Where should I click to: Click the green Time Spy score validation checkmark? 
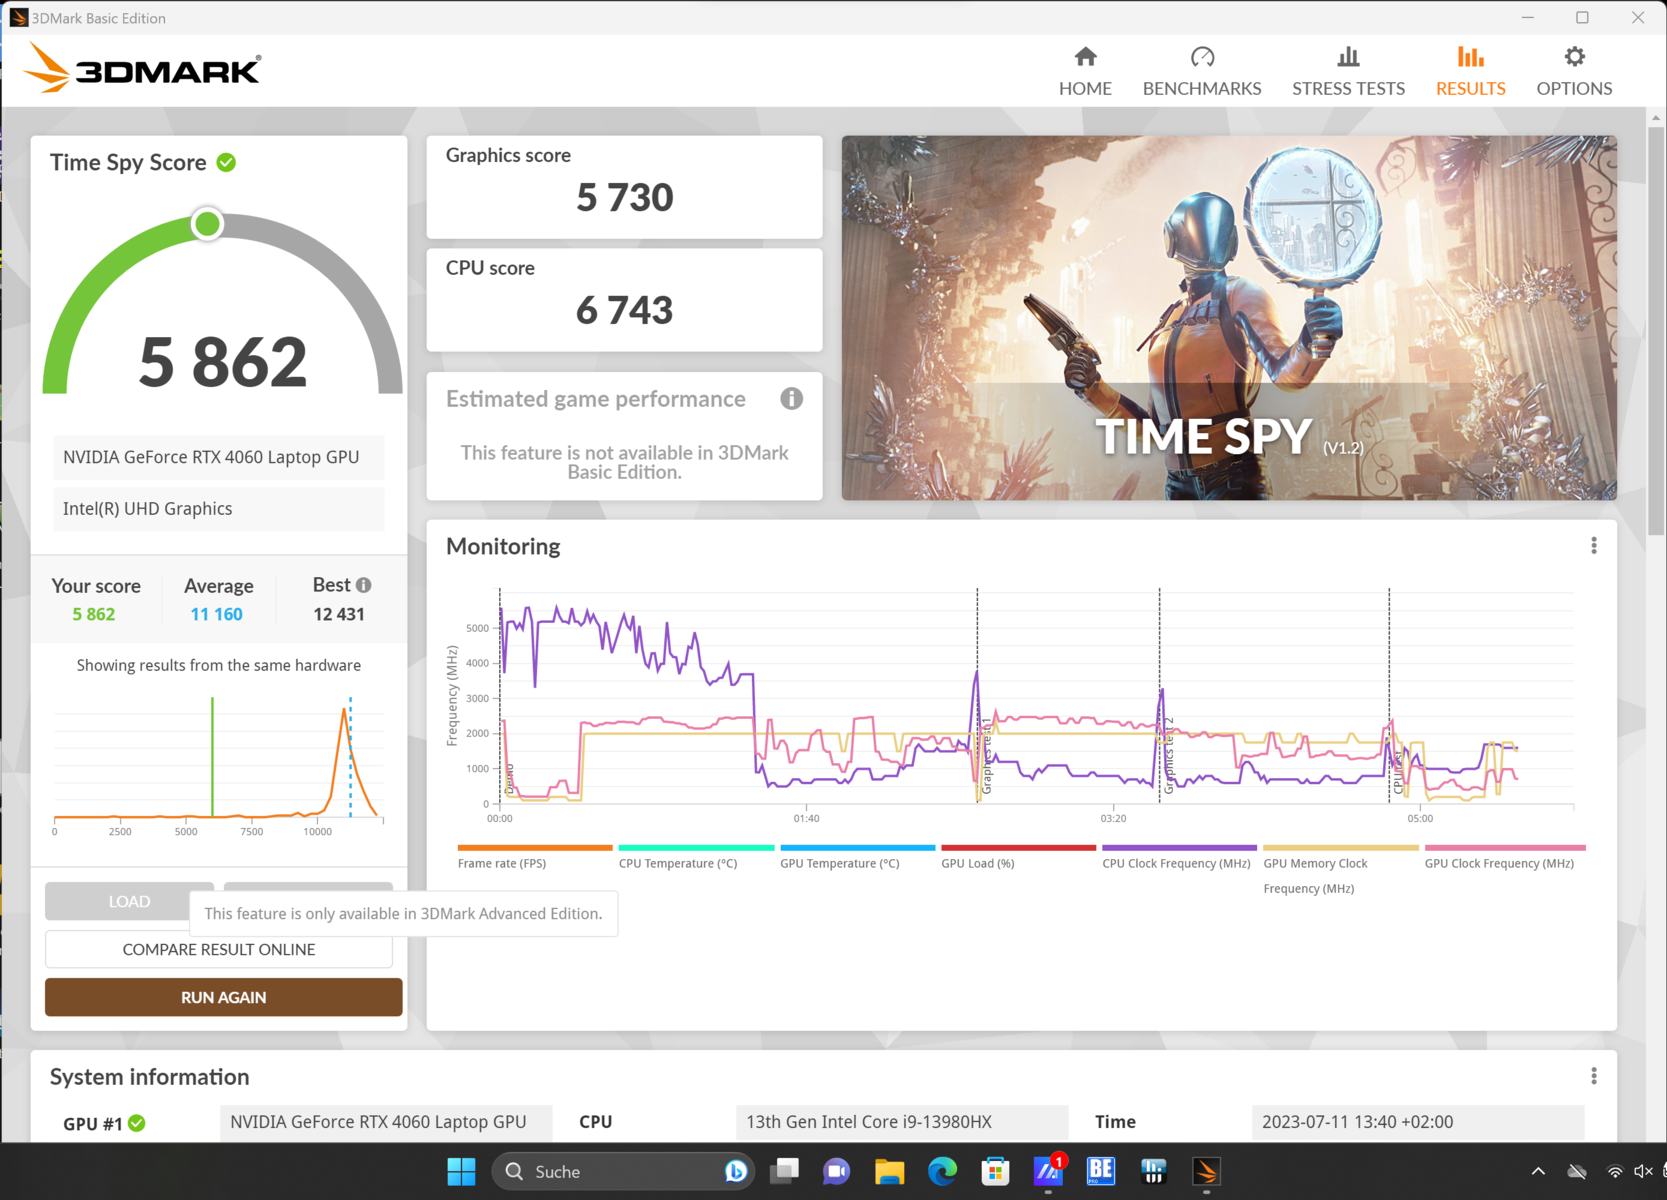[227, 162]
